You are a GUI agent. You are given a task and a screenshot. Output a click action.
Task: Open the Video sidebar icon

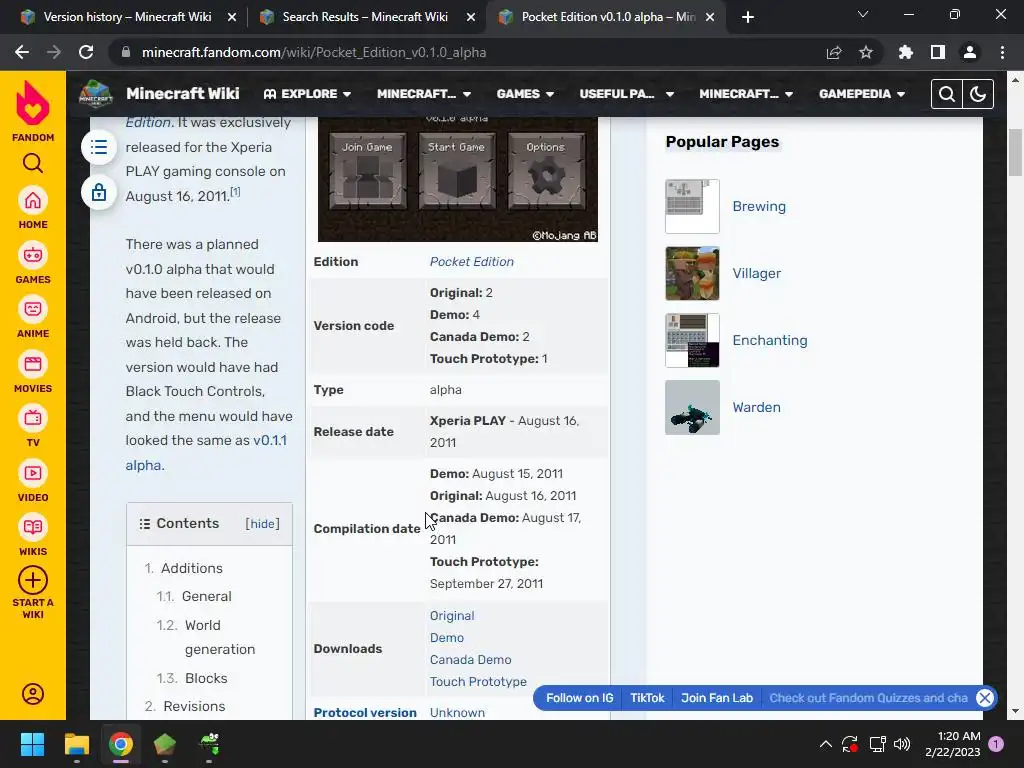point(33,473)
